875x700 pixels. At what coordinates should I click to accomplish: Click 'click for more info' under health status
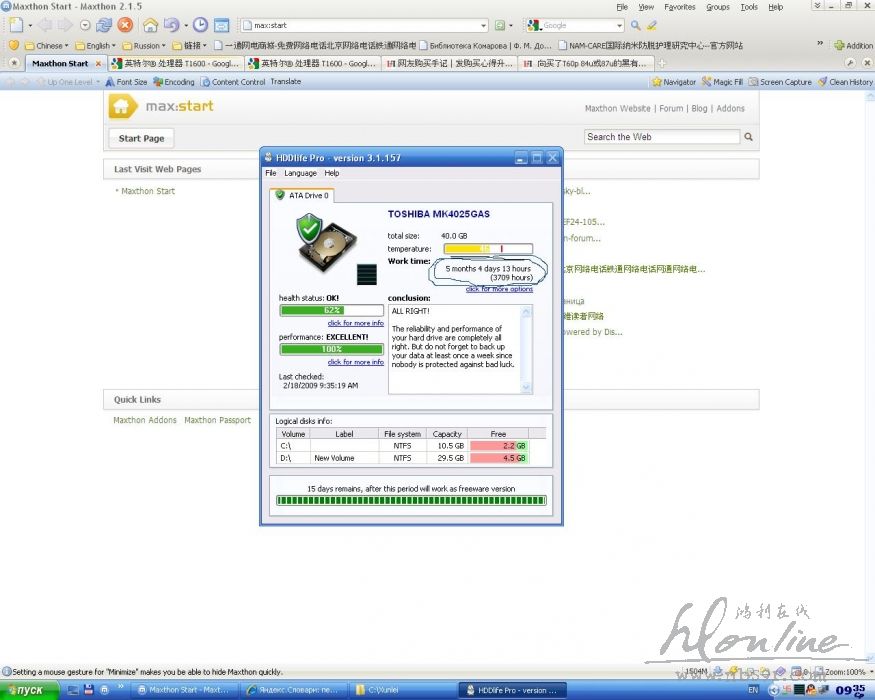(355, 323)
